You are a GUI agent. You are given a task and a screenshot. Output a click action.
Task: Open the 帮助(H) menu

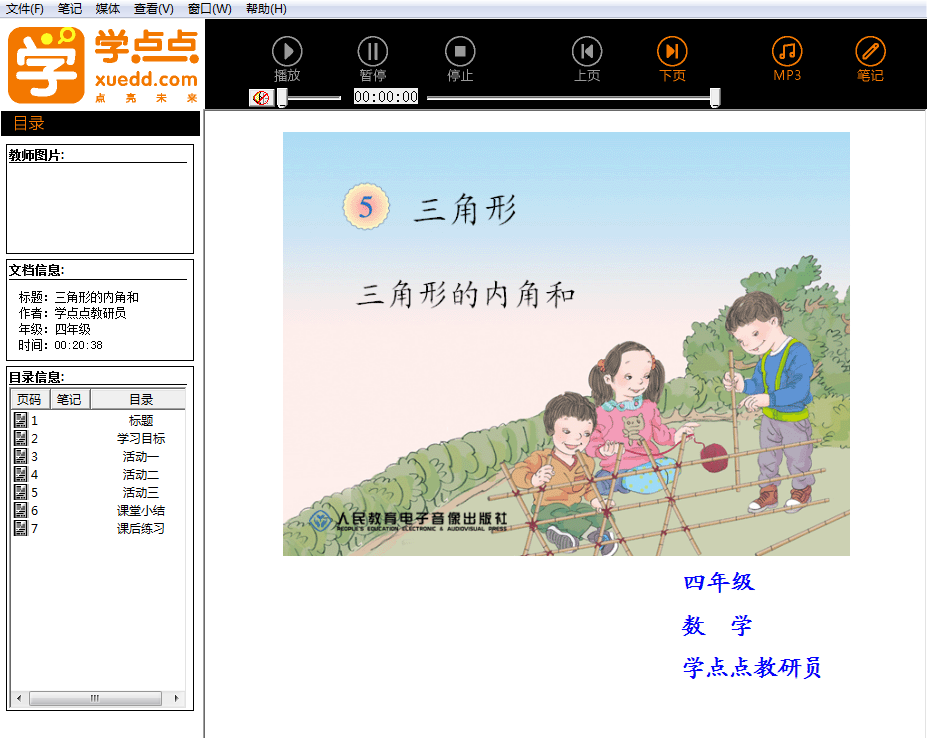click(266, 9)
